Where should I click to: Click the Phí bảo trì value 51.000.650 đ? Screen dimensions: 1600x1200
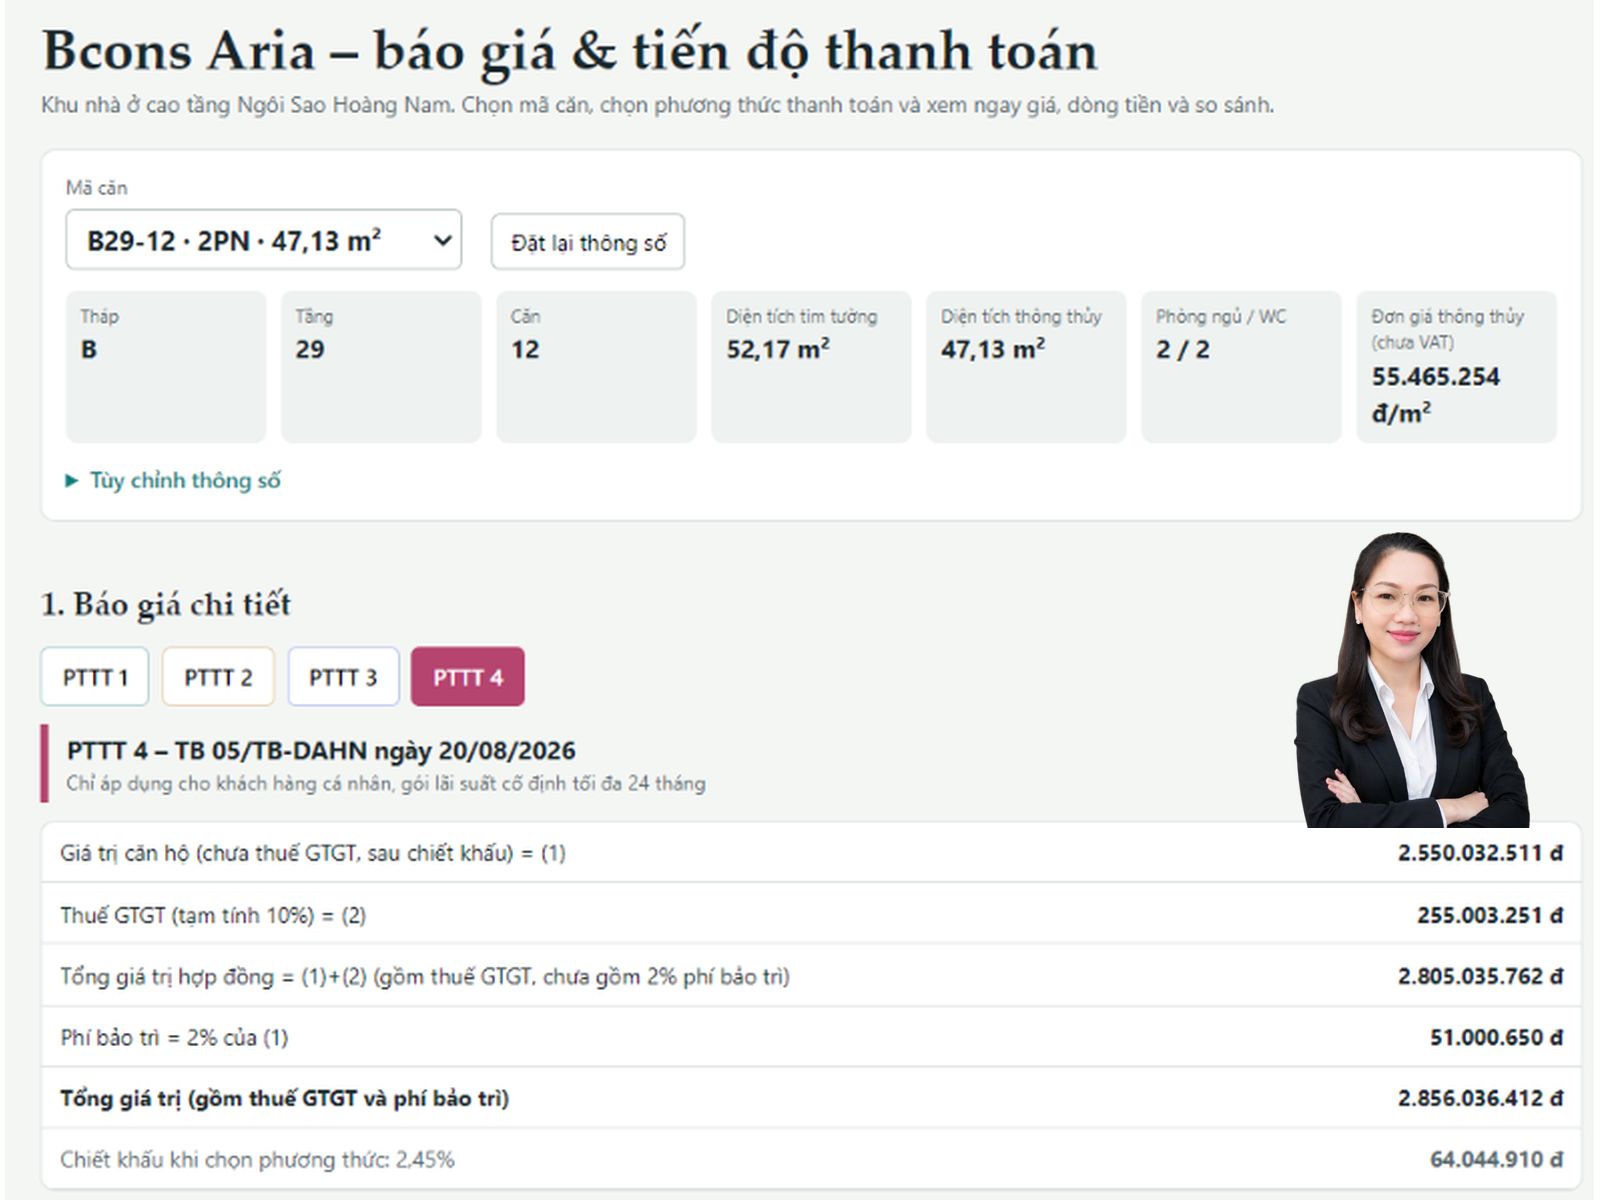tap(1496, 1037)
